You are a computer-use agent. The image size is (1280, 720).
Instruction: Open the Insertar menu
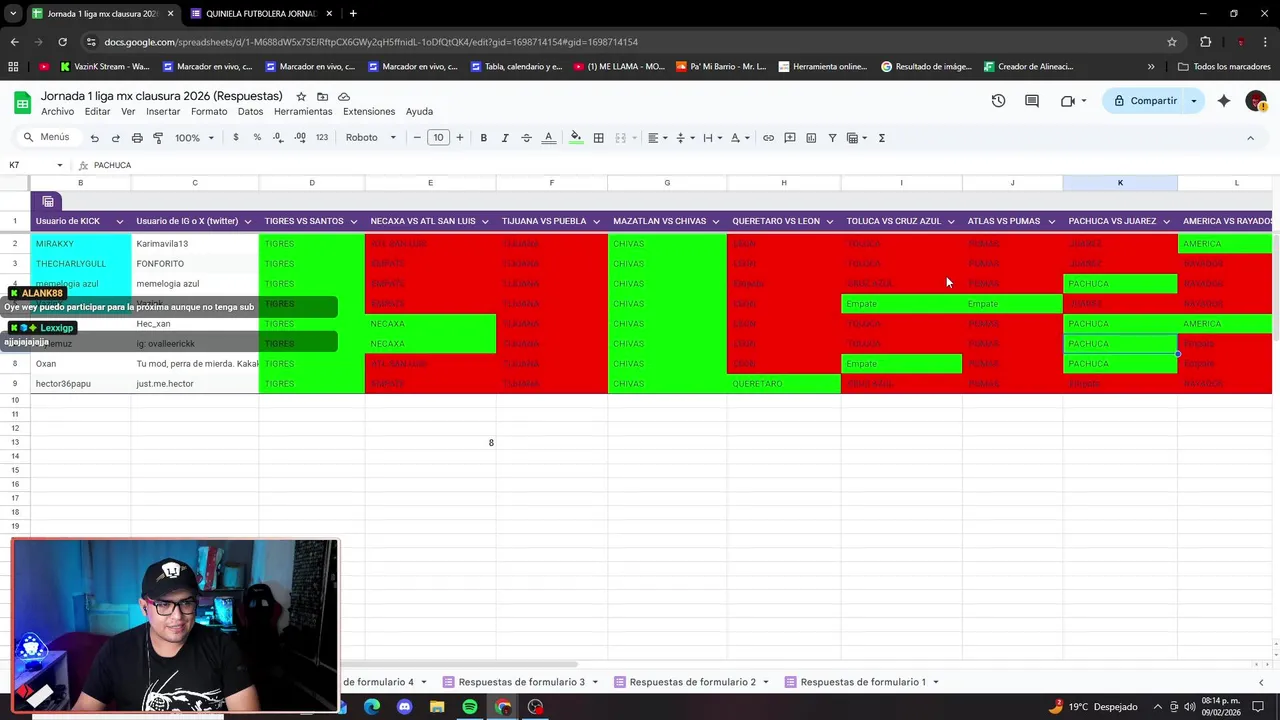tap(163, 111)
